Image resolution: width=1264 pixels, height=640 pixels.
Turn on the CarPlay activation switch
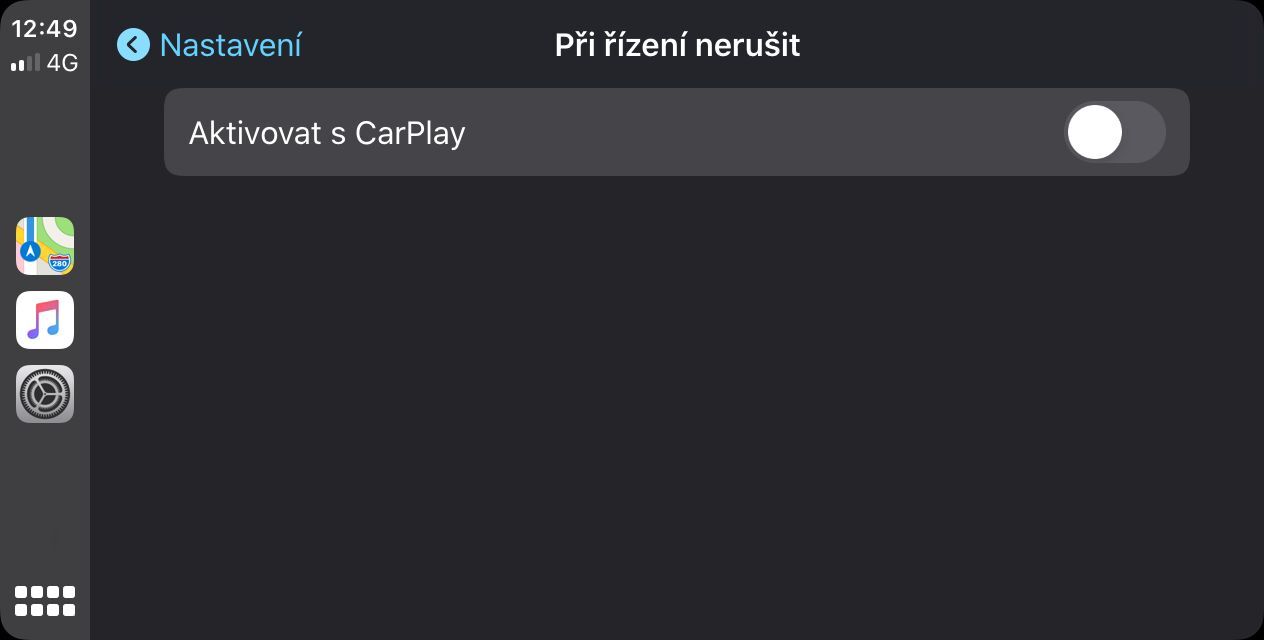pyautogui.click(x=1115, y=132)
